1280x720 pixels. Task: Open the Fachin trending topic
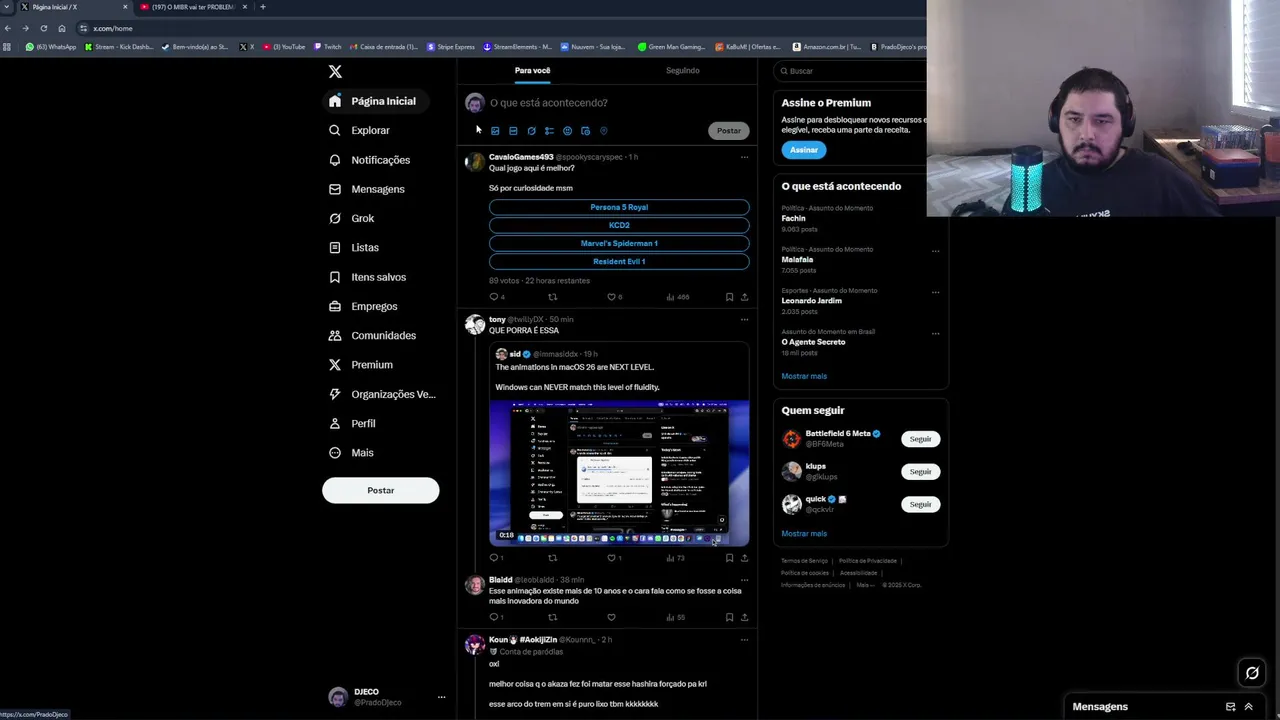[793, 218]
